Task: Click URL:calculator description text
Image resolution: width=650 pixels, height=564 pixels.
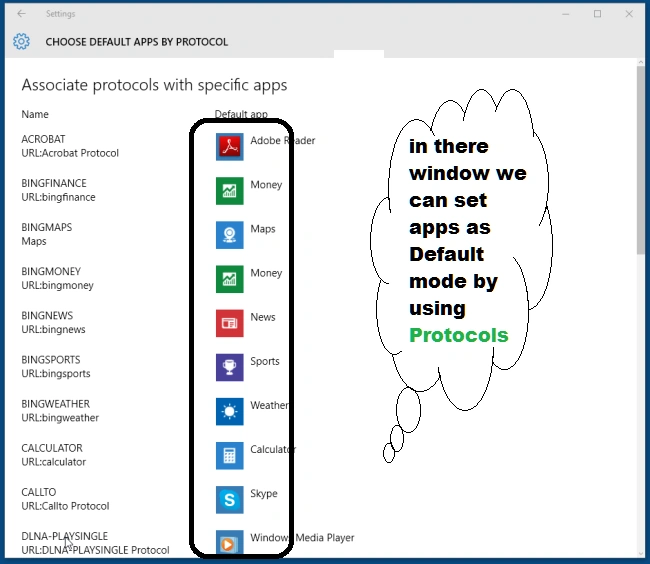Action: 54,462
